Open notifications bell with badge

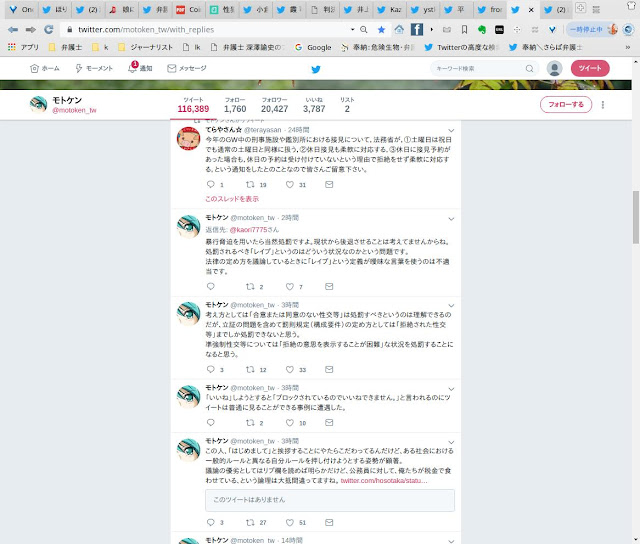point(133,68)
